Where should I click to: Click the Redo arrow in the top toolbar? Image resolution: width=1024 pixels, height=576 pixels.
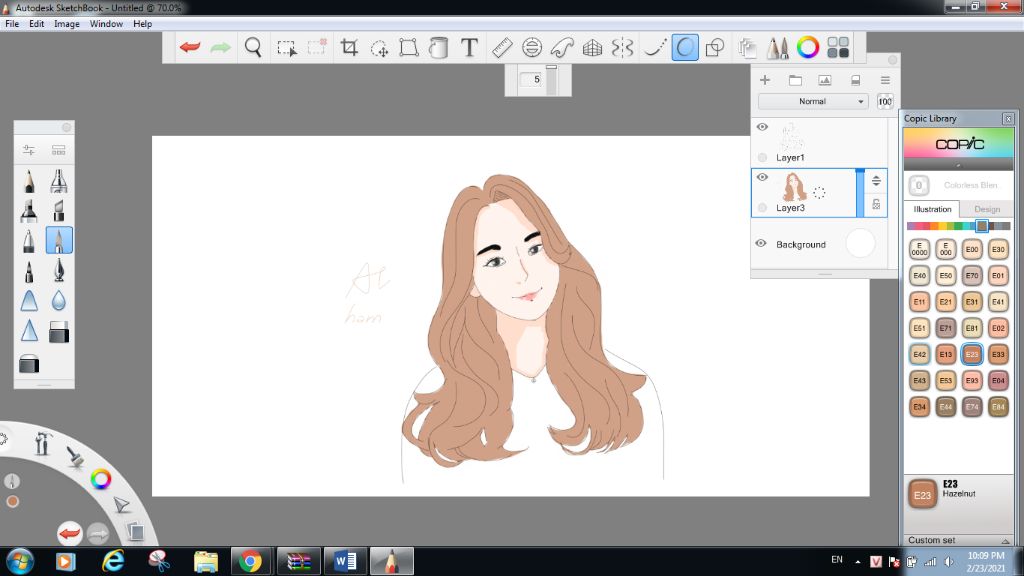pos(221,47)
